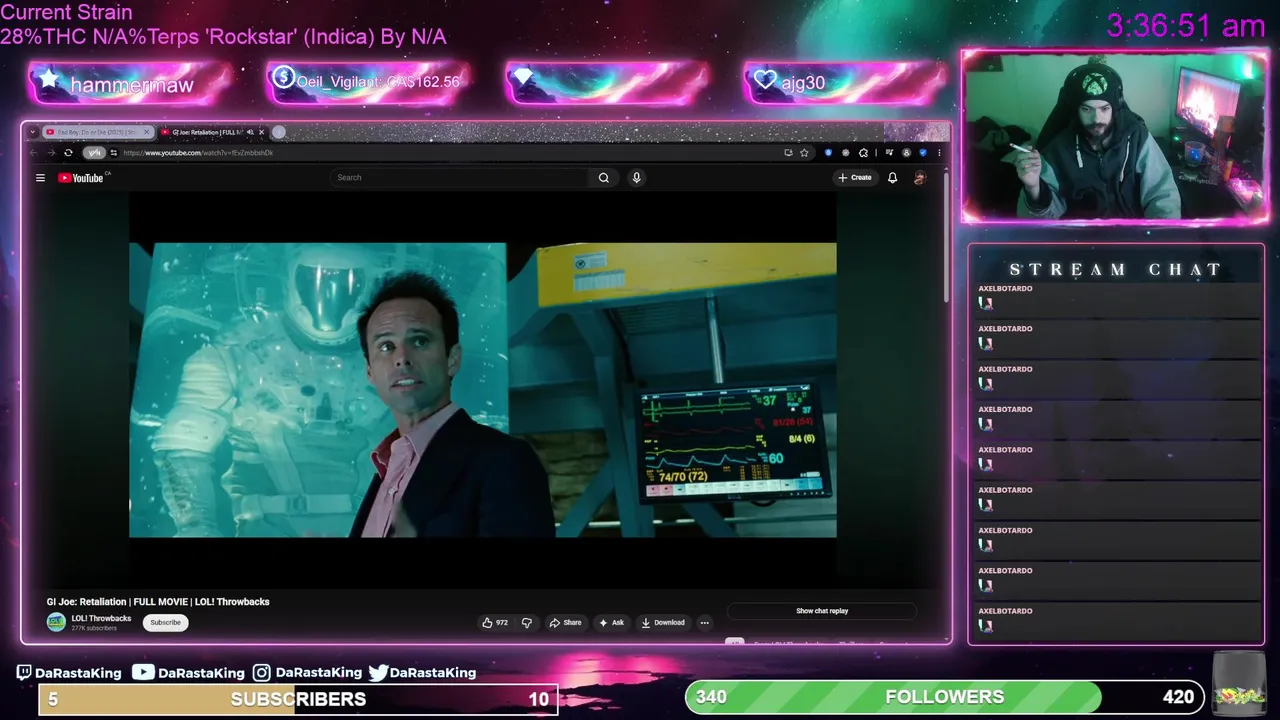
Task: Like the video with 972 likes
Action: [495, 622]
